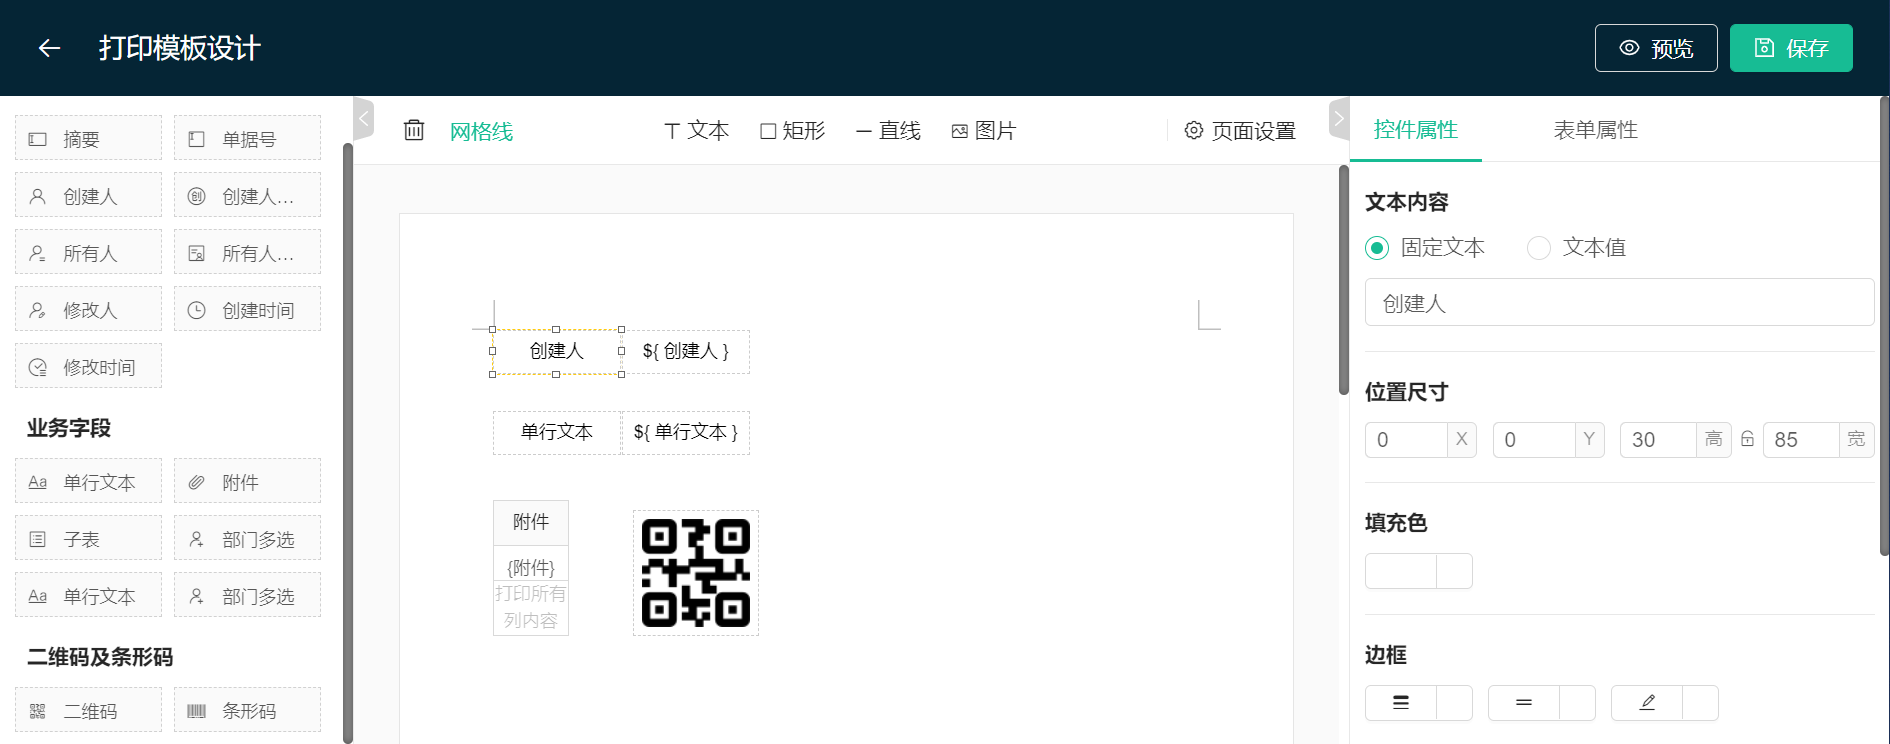Viewport: 1890px width, 744px height.
Task: Add a 直线 line shape
Action: [x=888, y=131]
